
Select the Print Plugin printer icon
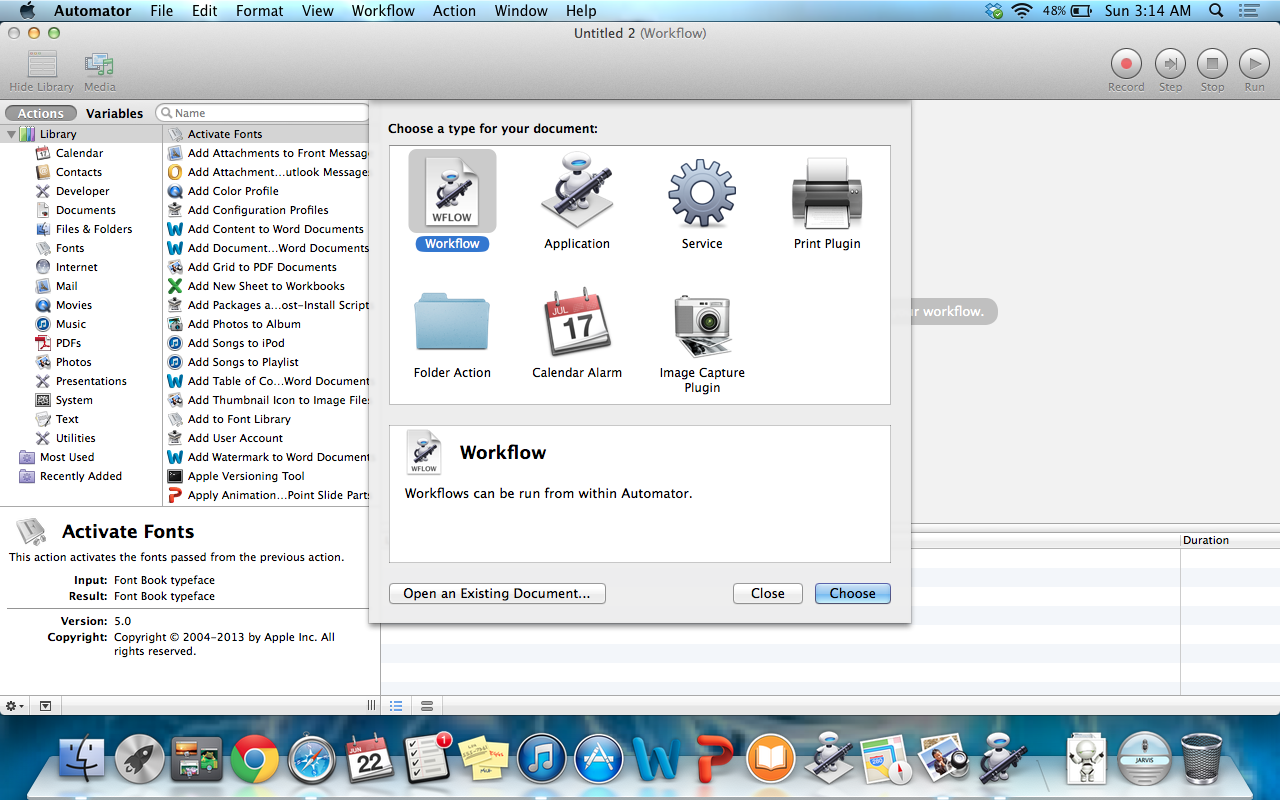click(827, 195)
